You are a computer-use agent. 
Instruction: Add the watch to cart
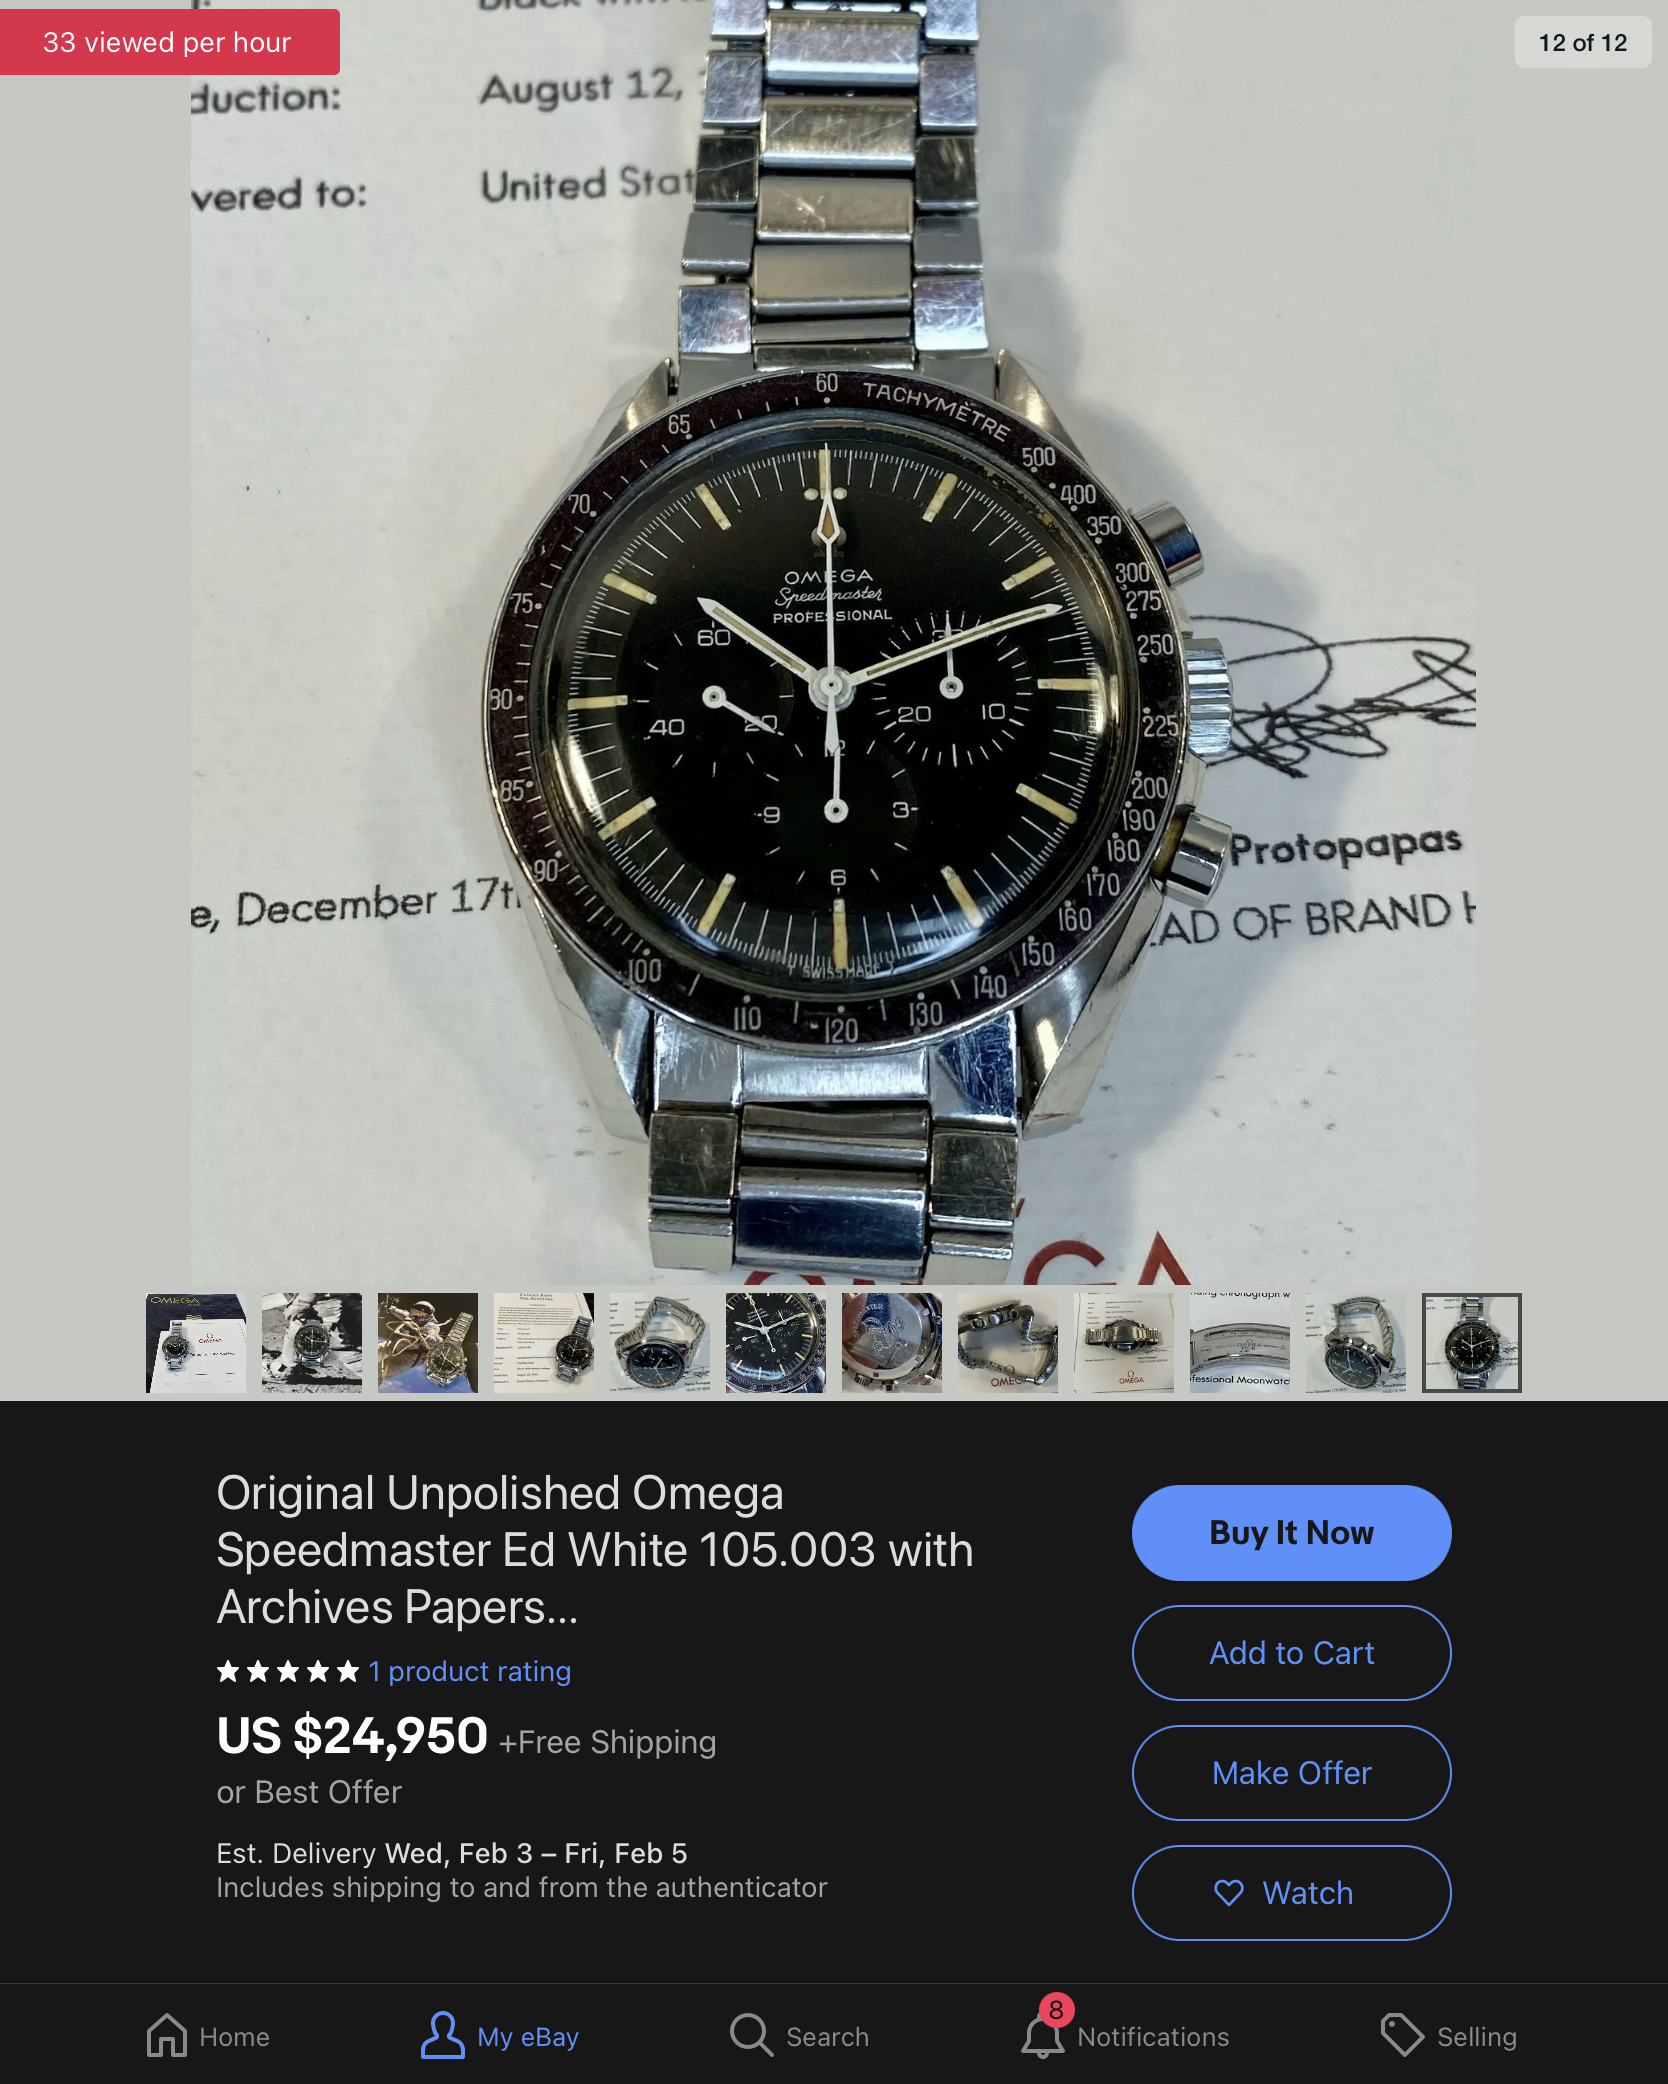(x=1291, y=1653)
